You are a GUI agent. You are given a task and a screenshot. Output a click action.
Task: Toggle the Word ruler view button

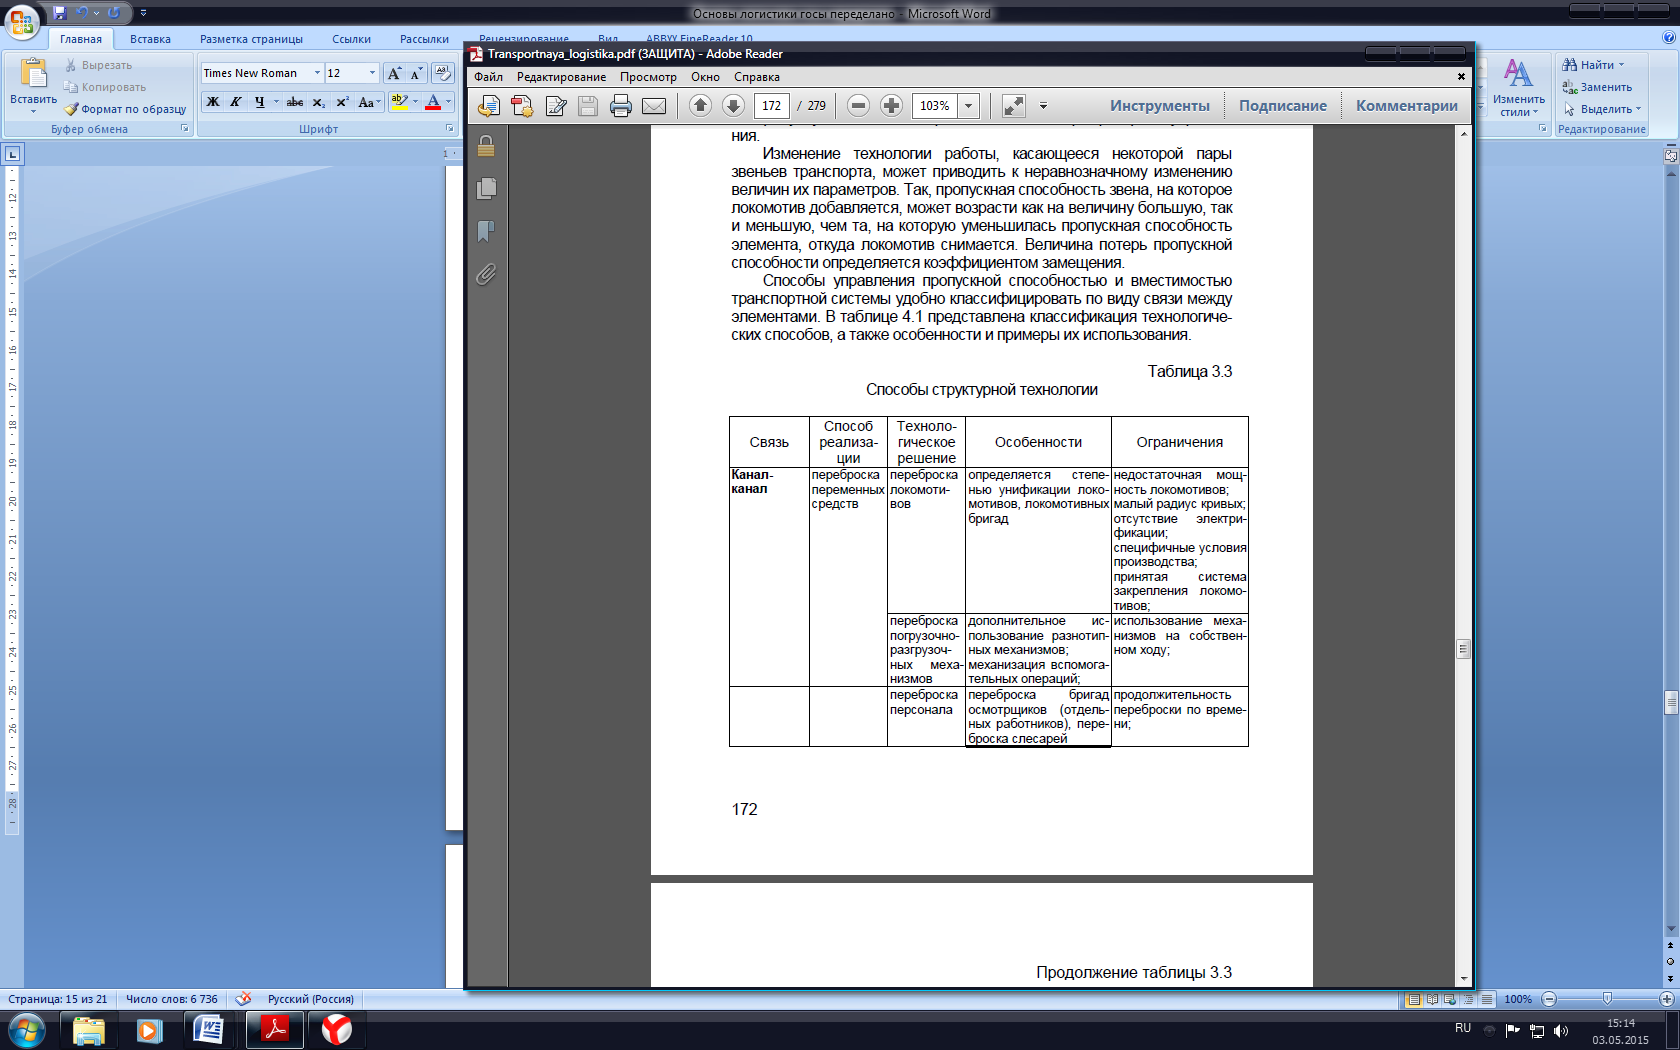(1670, 155)
